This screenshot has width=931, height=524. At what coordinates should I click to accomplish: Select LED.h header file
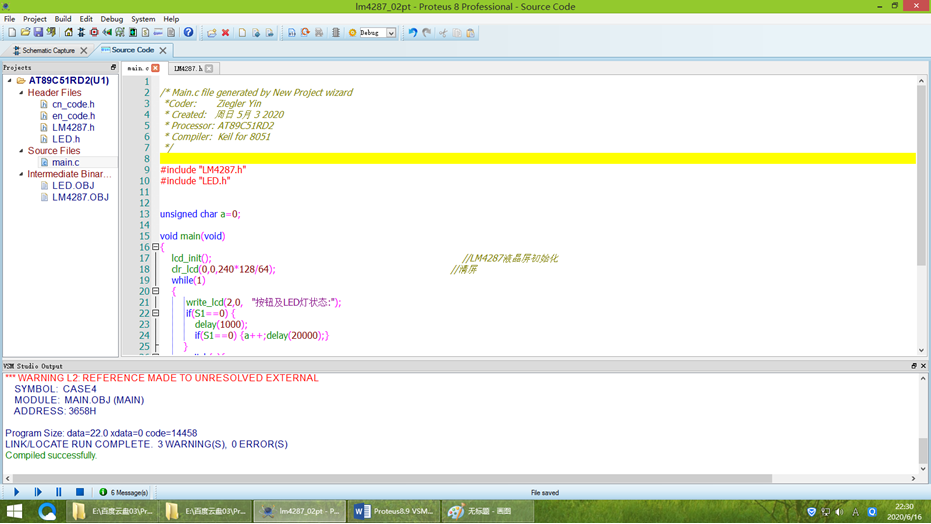point(66,139)
